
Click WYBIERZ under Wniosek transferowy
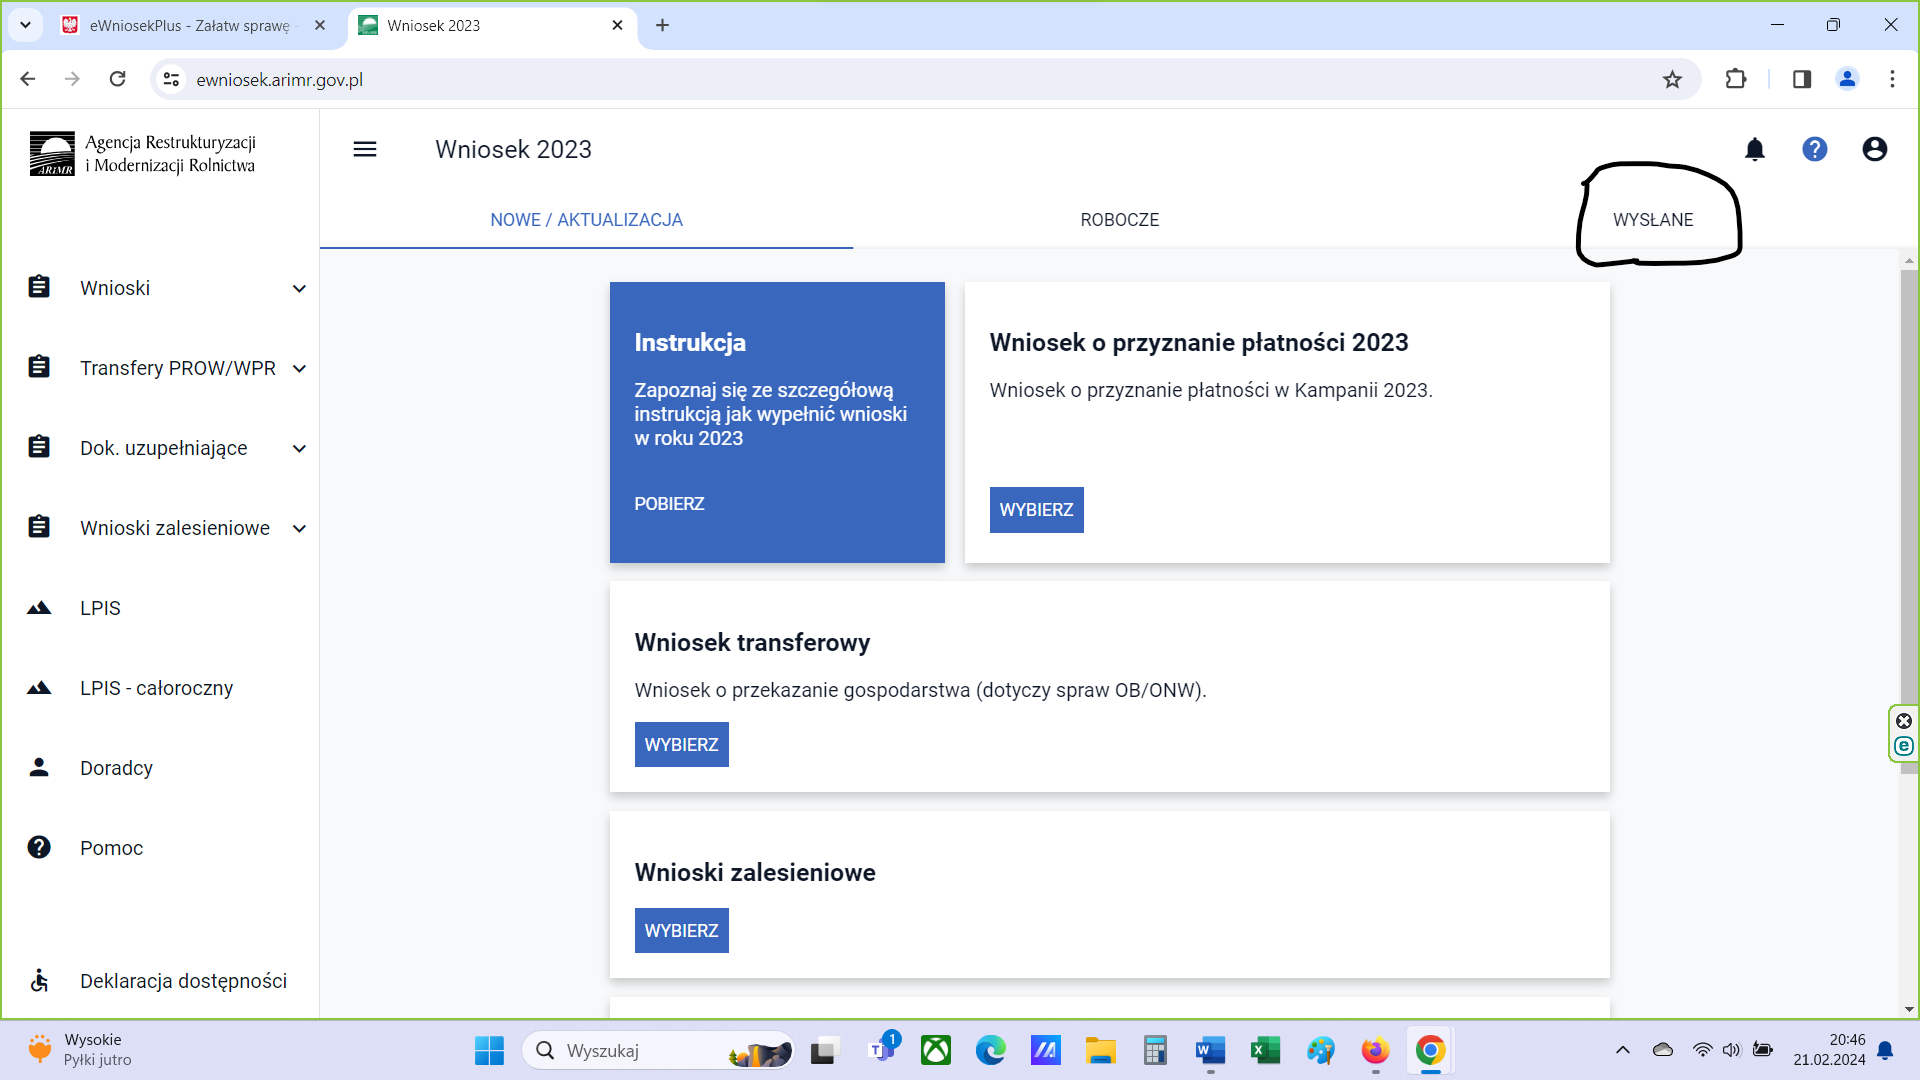(x=681, y=745)
